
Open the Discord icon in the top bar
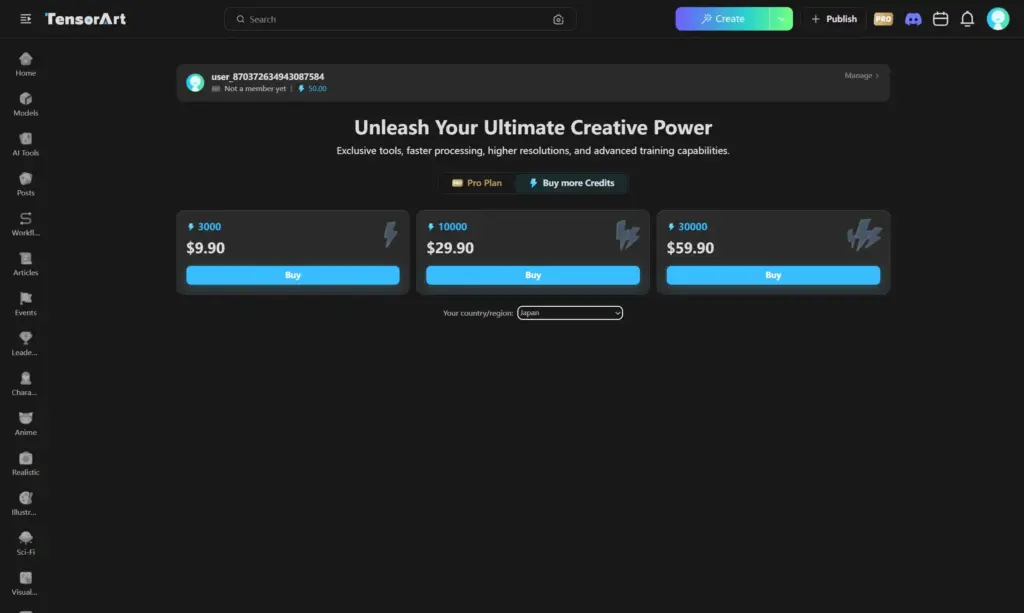(x=913, y=18)
